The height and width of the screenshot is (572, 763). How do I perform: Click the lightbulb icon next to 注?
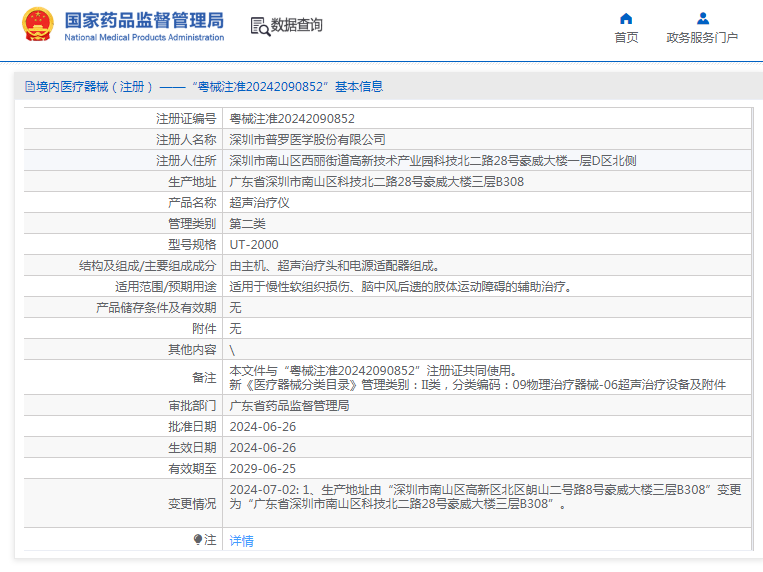(x=198, y=539)
